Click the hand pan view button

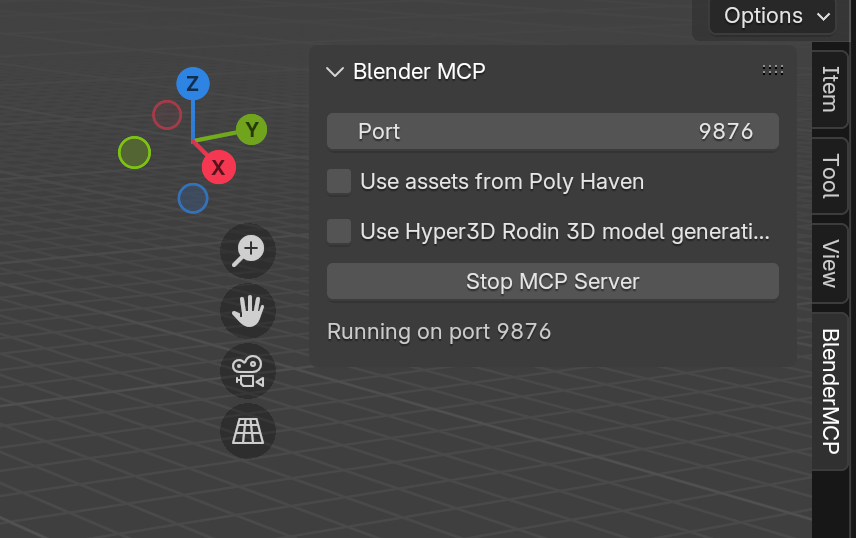[248, 311]
